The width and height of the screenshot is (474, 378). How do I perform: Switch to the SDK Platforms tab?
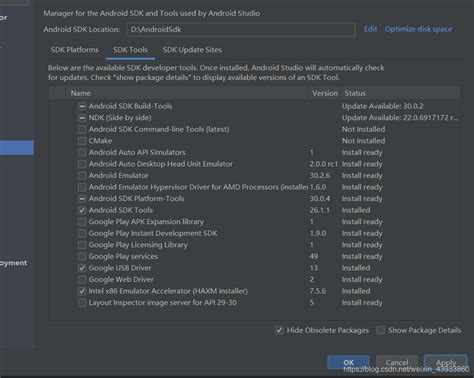(75, 50)
